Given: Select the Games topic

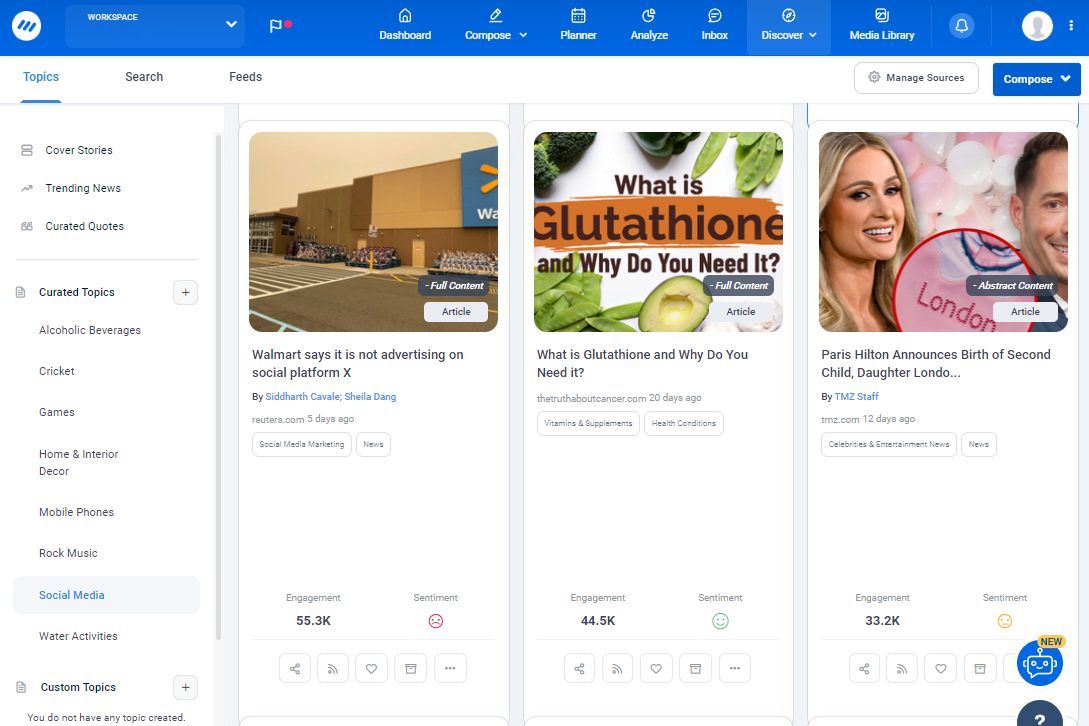Looking at the screenshot, I should point(56,412).
